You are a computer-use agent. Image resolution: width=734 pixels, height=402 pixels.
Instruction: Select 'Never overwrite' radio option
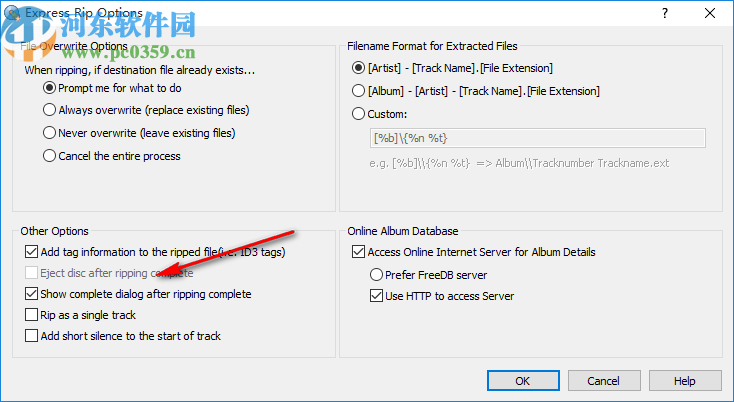click(50, 133)
